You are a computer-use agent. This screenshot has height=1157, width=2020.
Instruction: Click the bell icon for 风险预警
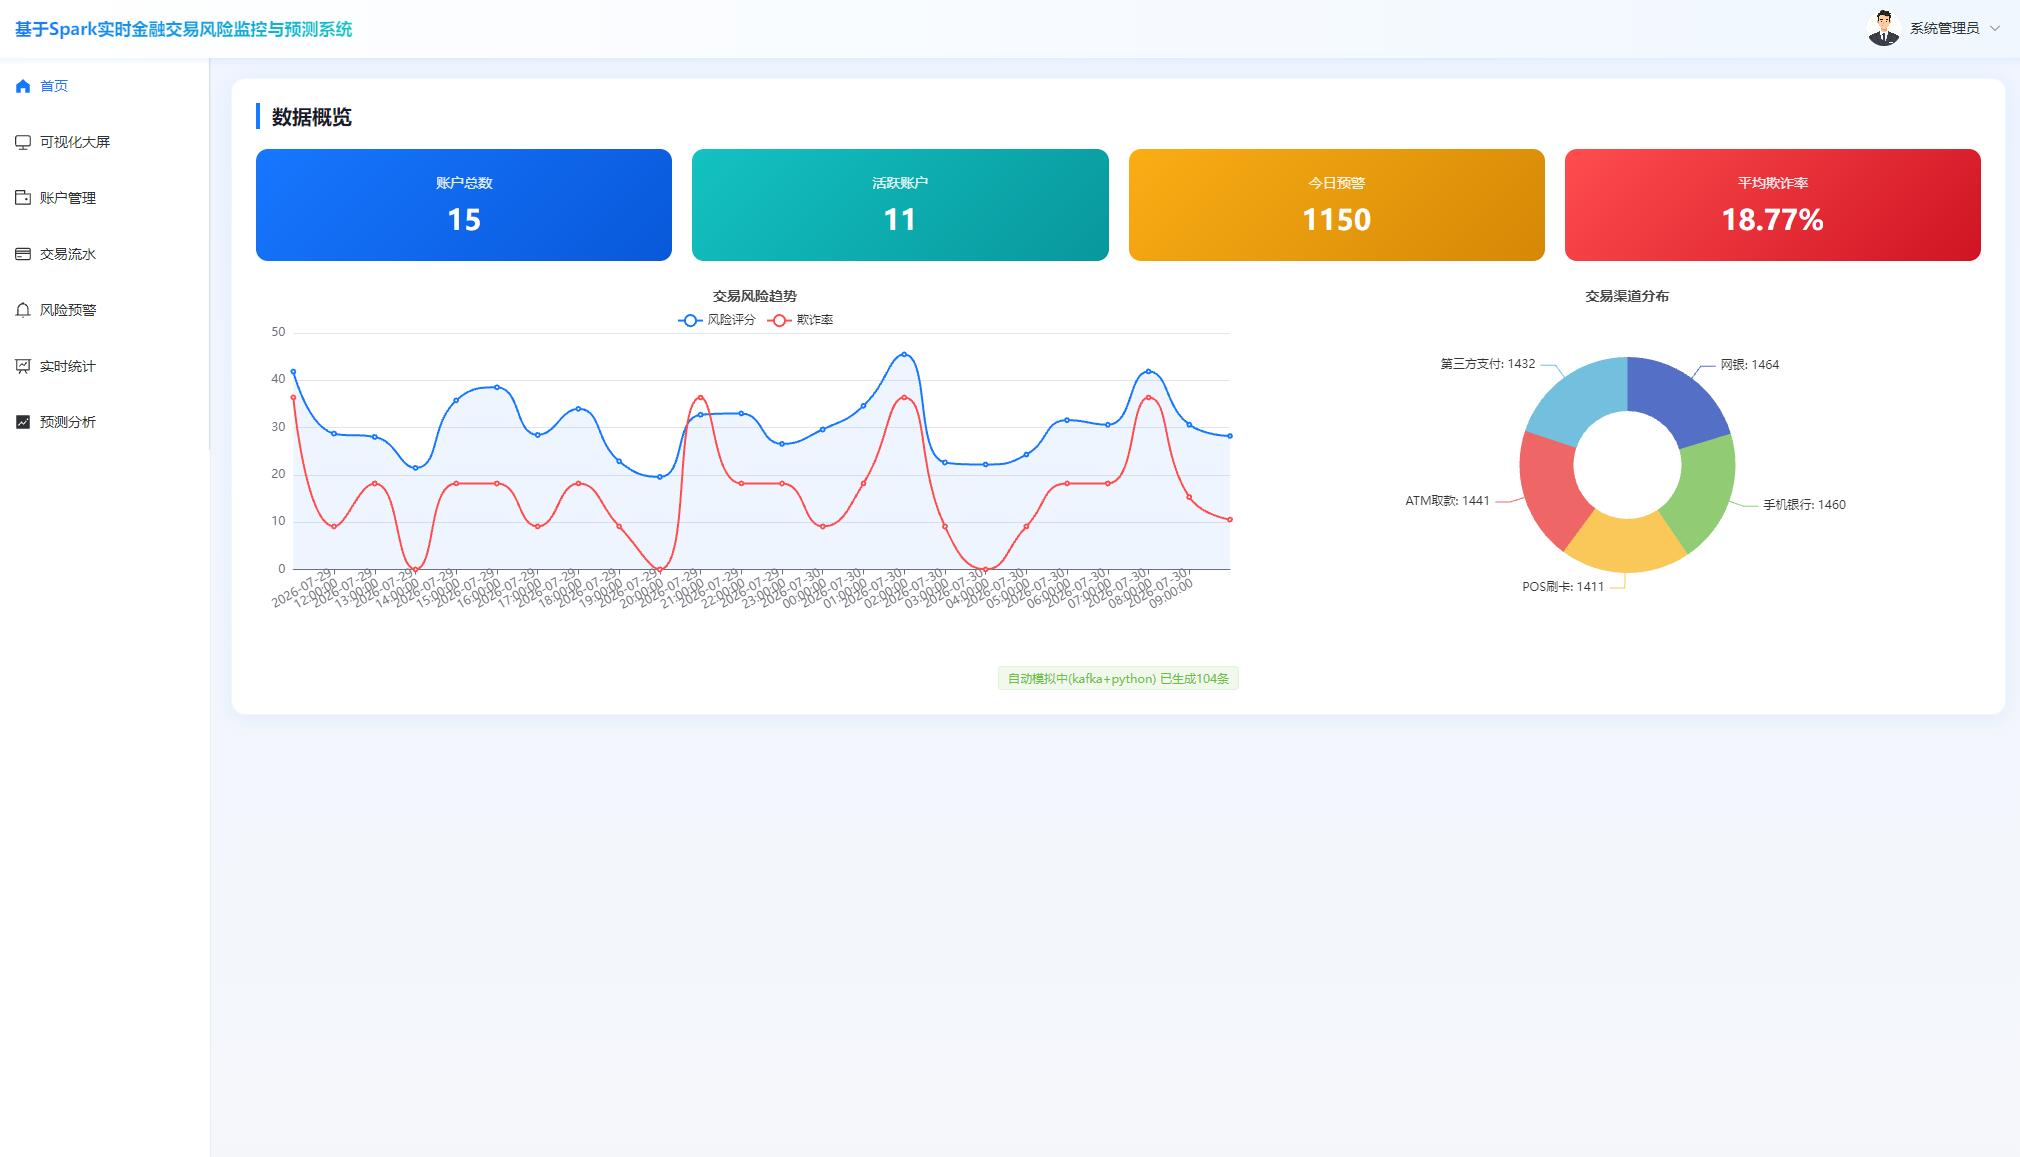click(x=23, y=310)
